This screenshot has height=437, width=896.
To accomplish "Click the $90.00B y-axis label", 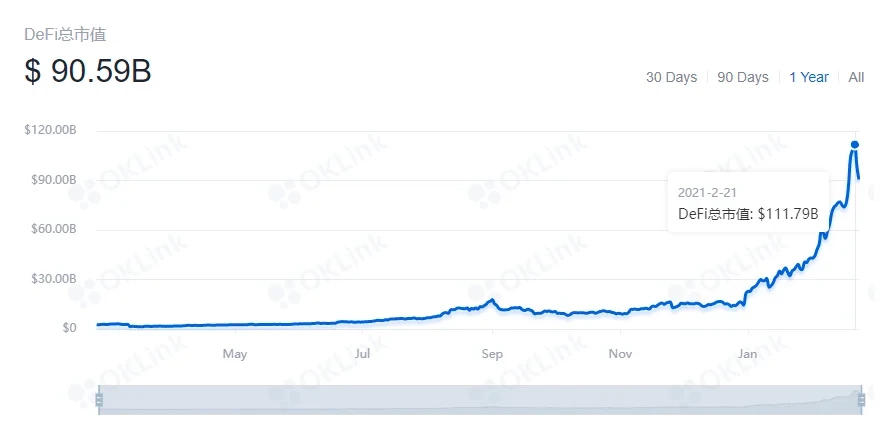I will coord(54,180).
